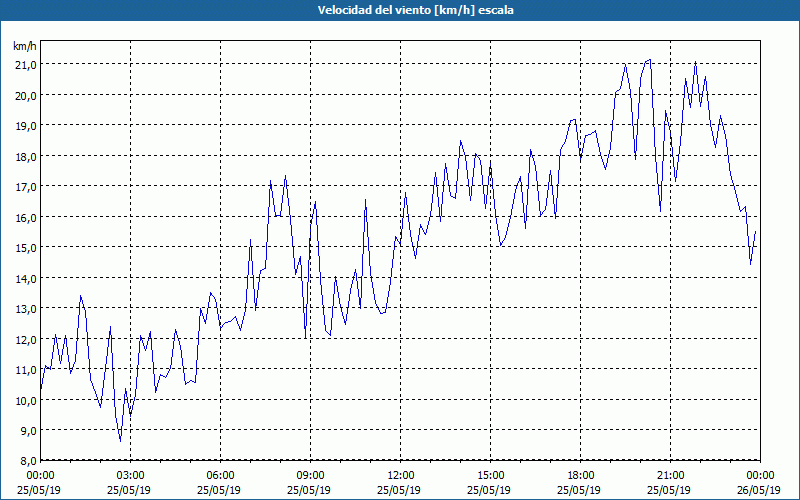Click the '16,0' y-axis value
This screenshot has width=800, height=500.
tap(27, 217)
